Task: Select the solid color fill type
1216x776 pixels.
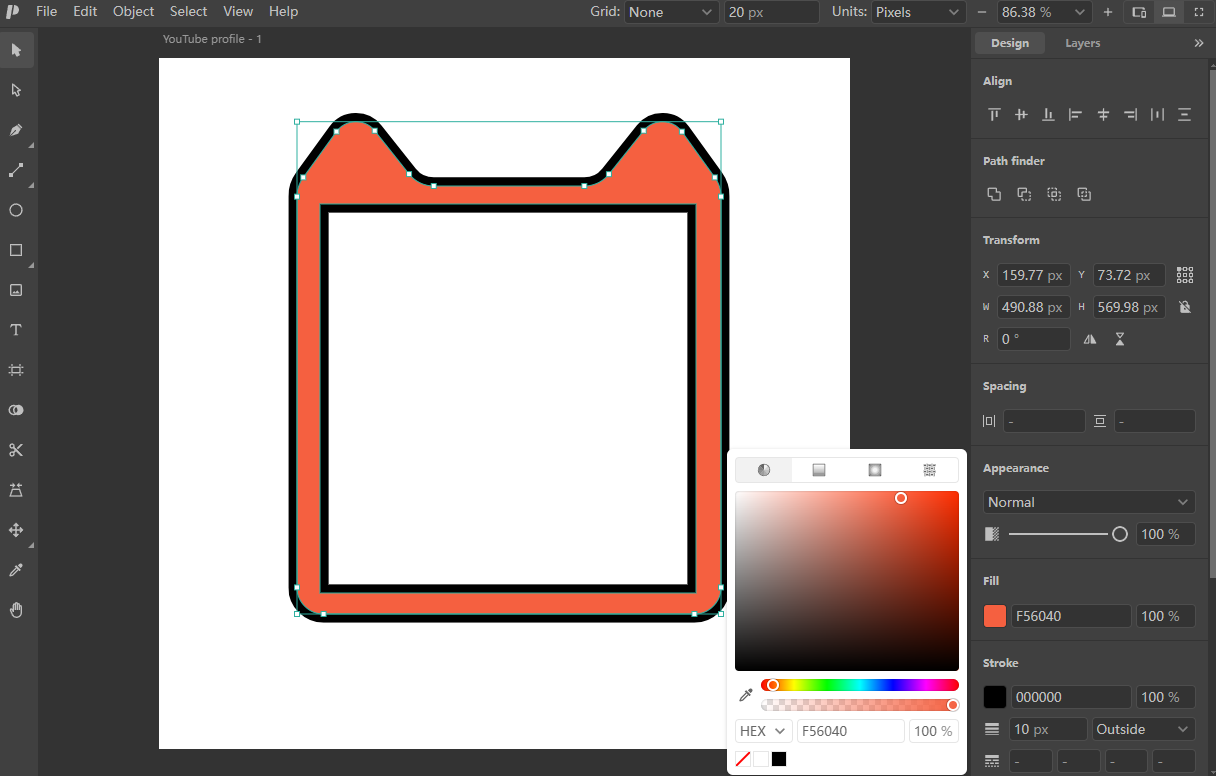Action: tap(764, 470)
